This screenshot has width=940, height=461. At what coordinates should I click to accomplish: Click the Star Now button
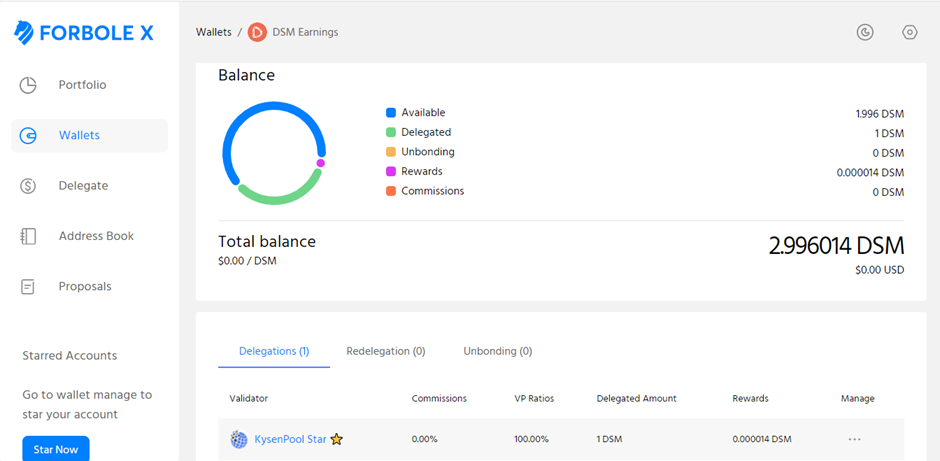pyautogui.click(x=56, y=448)
